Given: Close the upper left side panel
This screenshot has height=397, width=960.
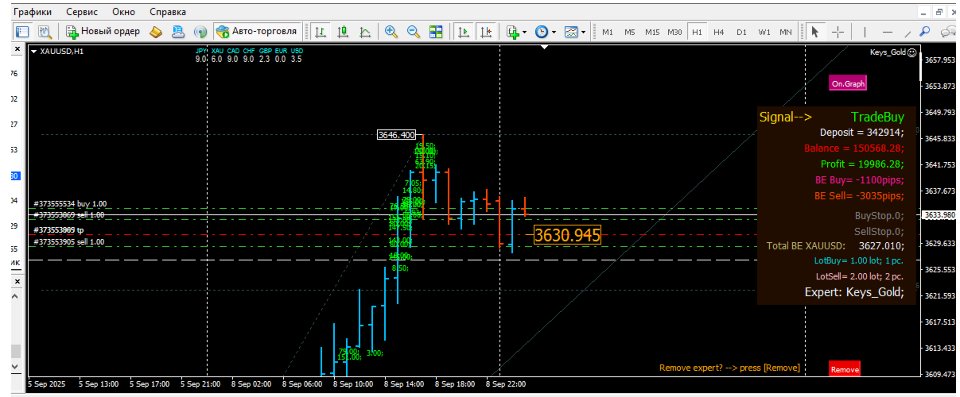Looking at the screenshot, I should pos(17,50).
